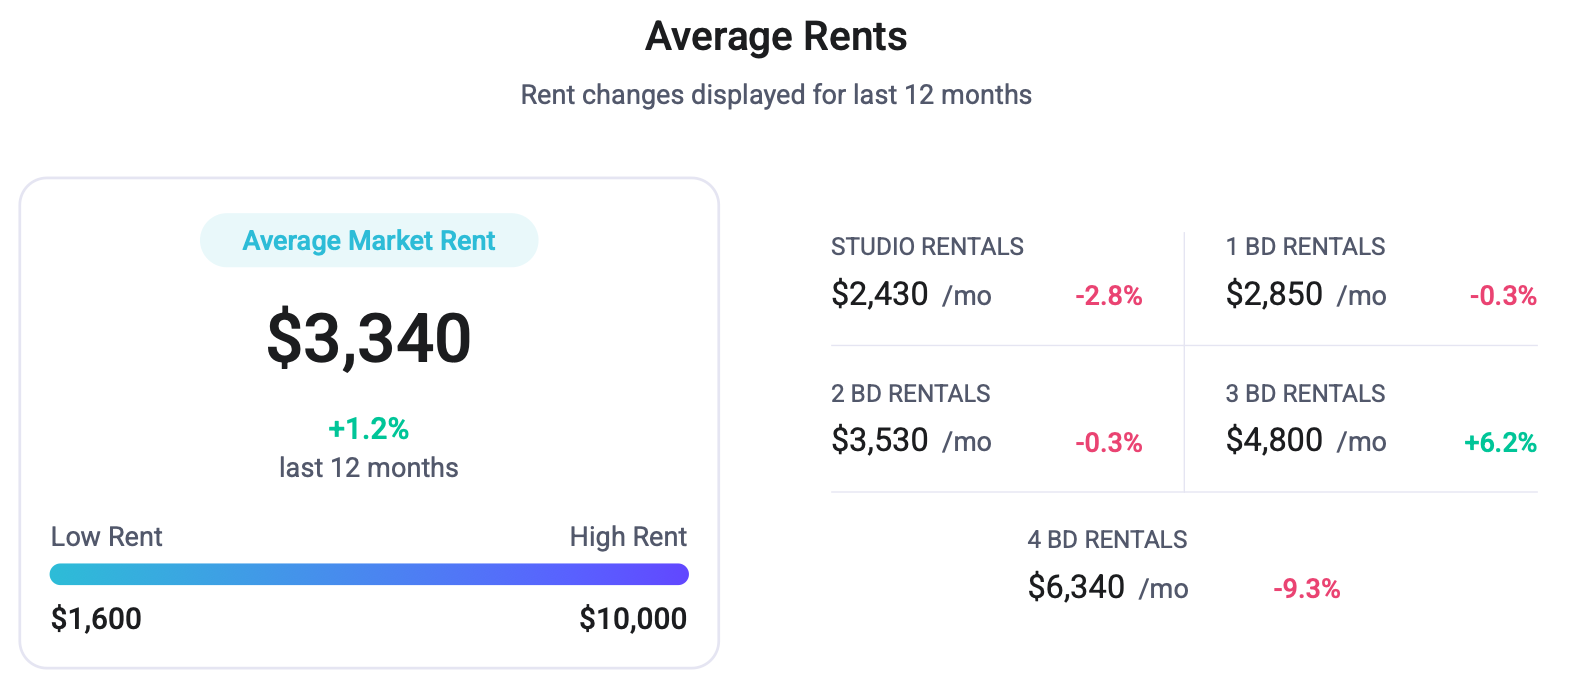
Task: Click the -2.8% studio rent change
Action: (1108, 296)
